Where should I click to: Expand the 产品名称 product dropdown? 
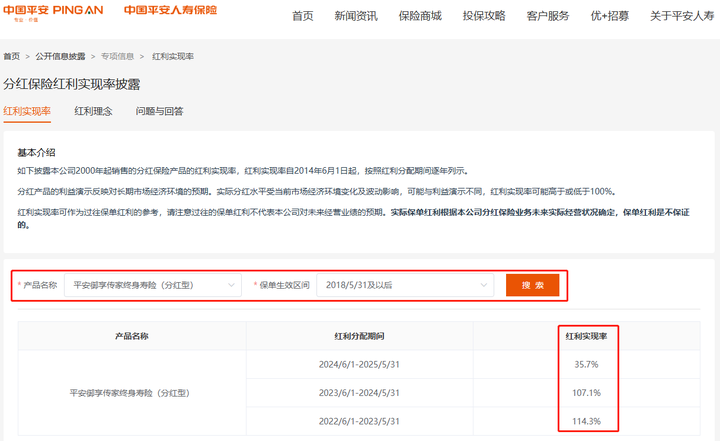pos(150,285)
